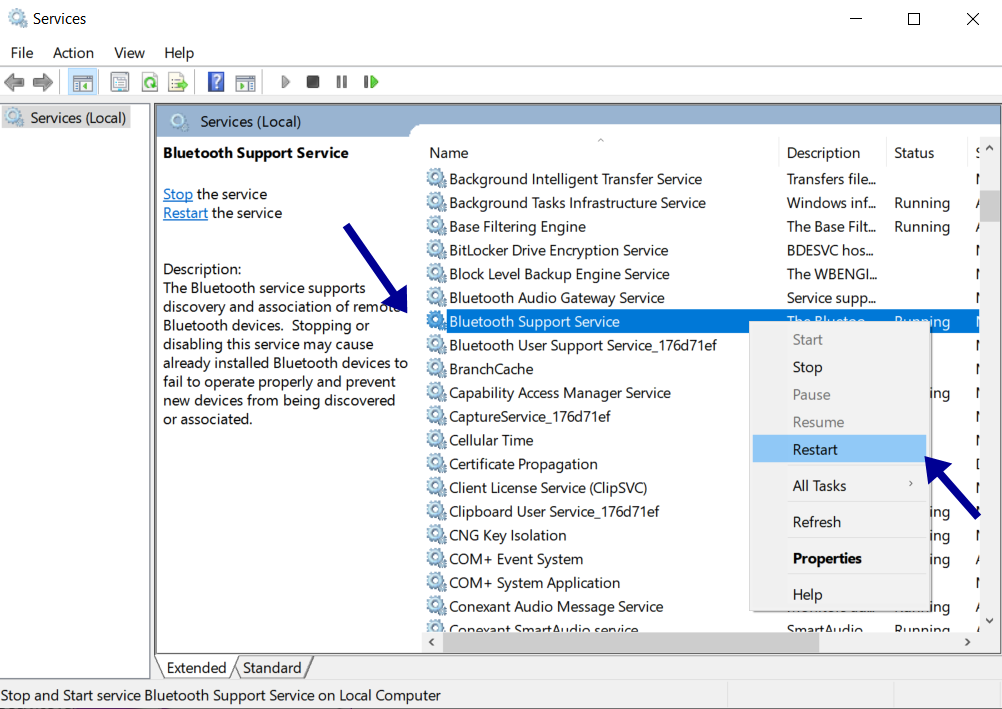1002x709 pixels.
Task: Click the Stop link to stop the service
Action: [177, 194]
